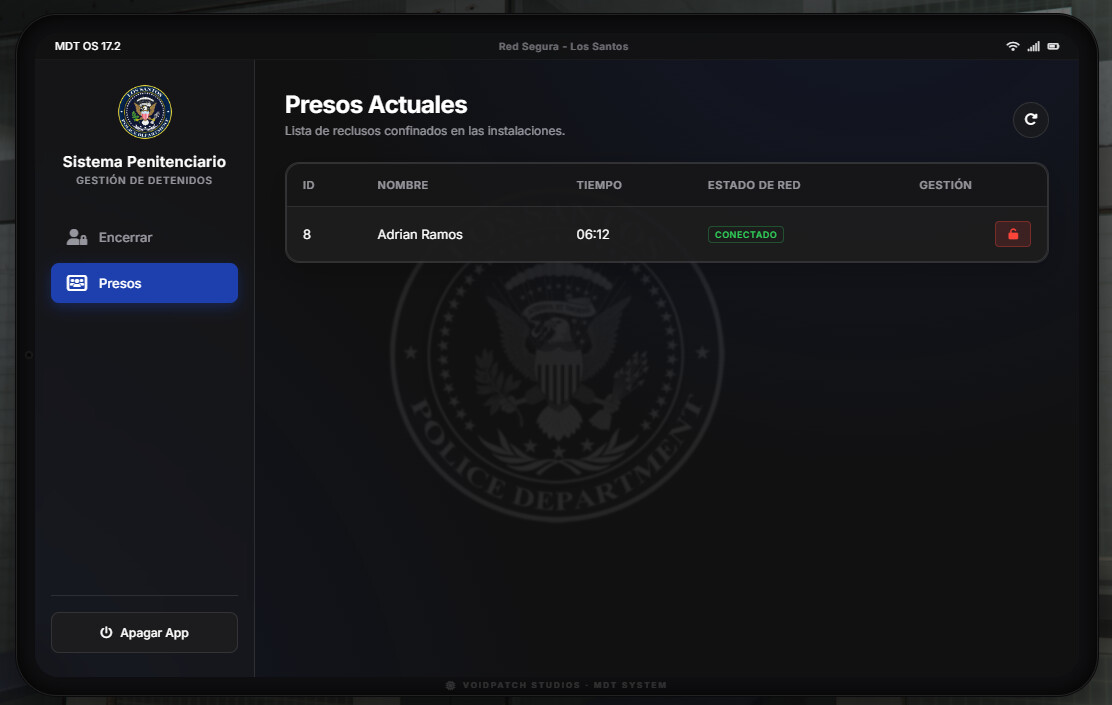This screenshot has width=1112, height=705.
Task: Click the Encerrar user-lock icon
Action: click(x=77, y=237)
